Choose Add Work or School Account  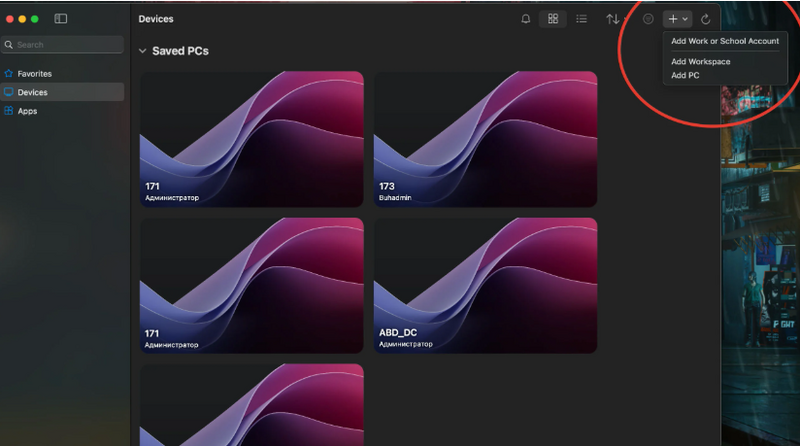[x=725, y=41]
